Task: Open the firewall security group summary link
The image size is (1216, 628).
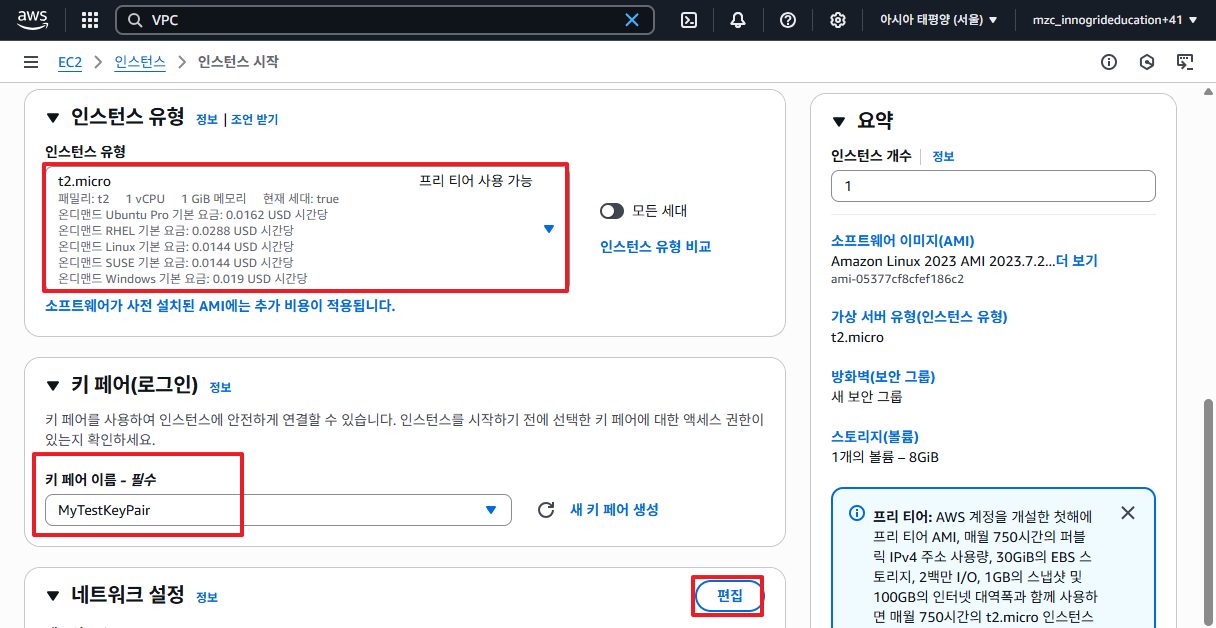Action: click(x=883, y=376)
